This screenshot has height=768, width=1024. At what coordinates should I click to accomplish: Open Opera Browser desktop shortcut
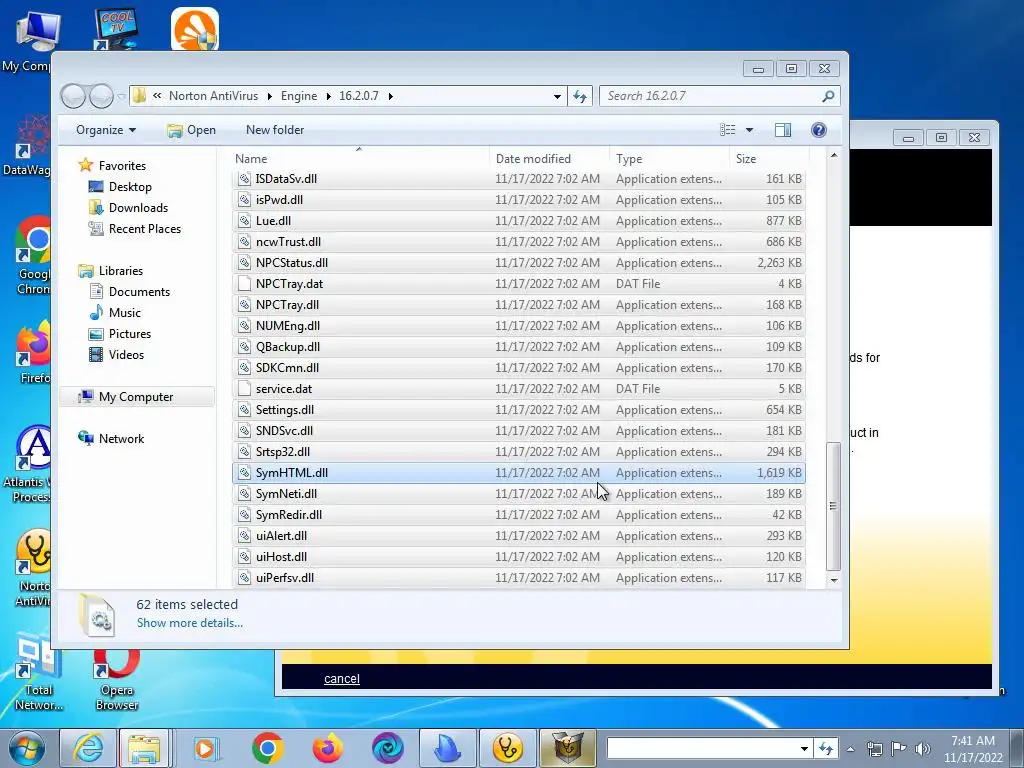117,679
